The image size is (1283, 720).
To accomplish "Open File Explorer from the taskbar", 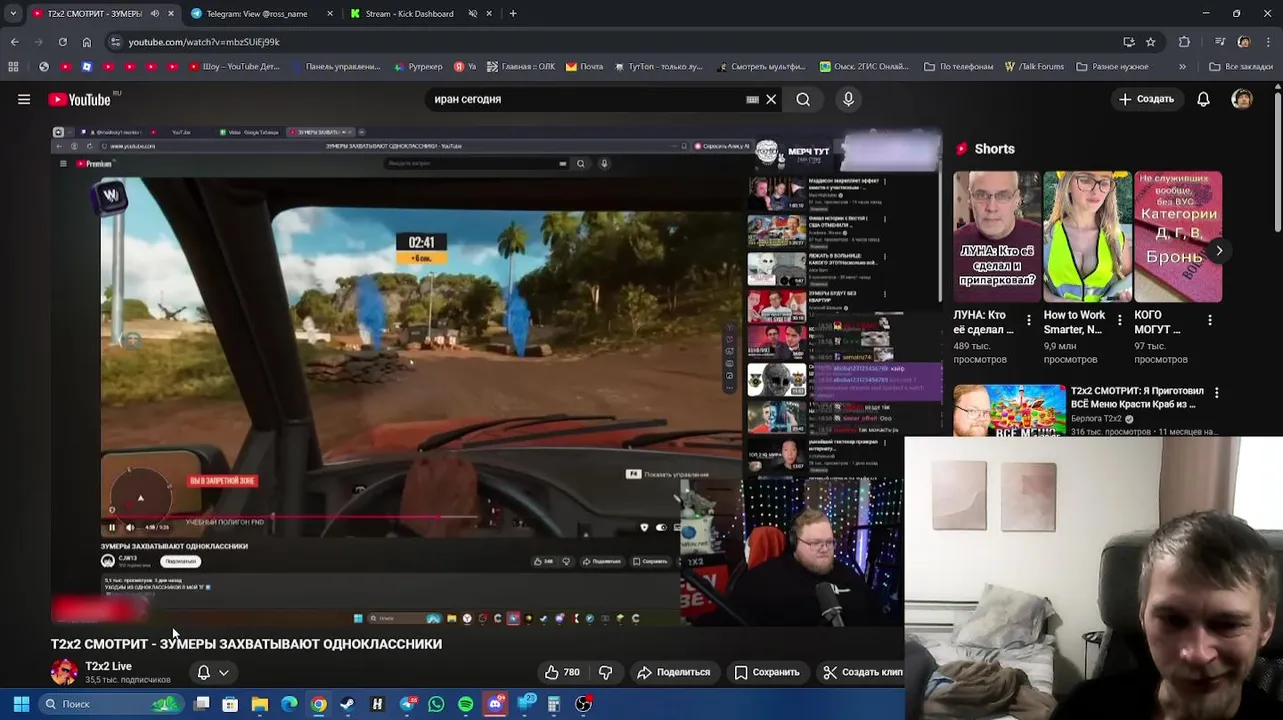I will 259,704.
